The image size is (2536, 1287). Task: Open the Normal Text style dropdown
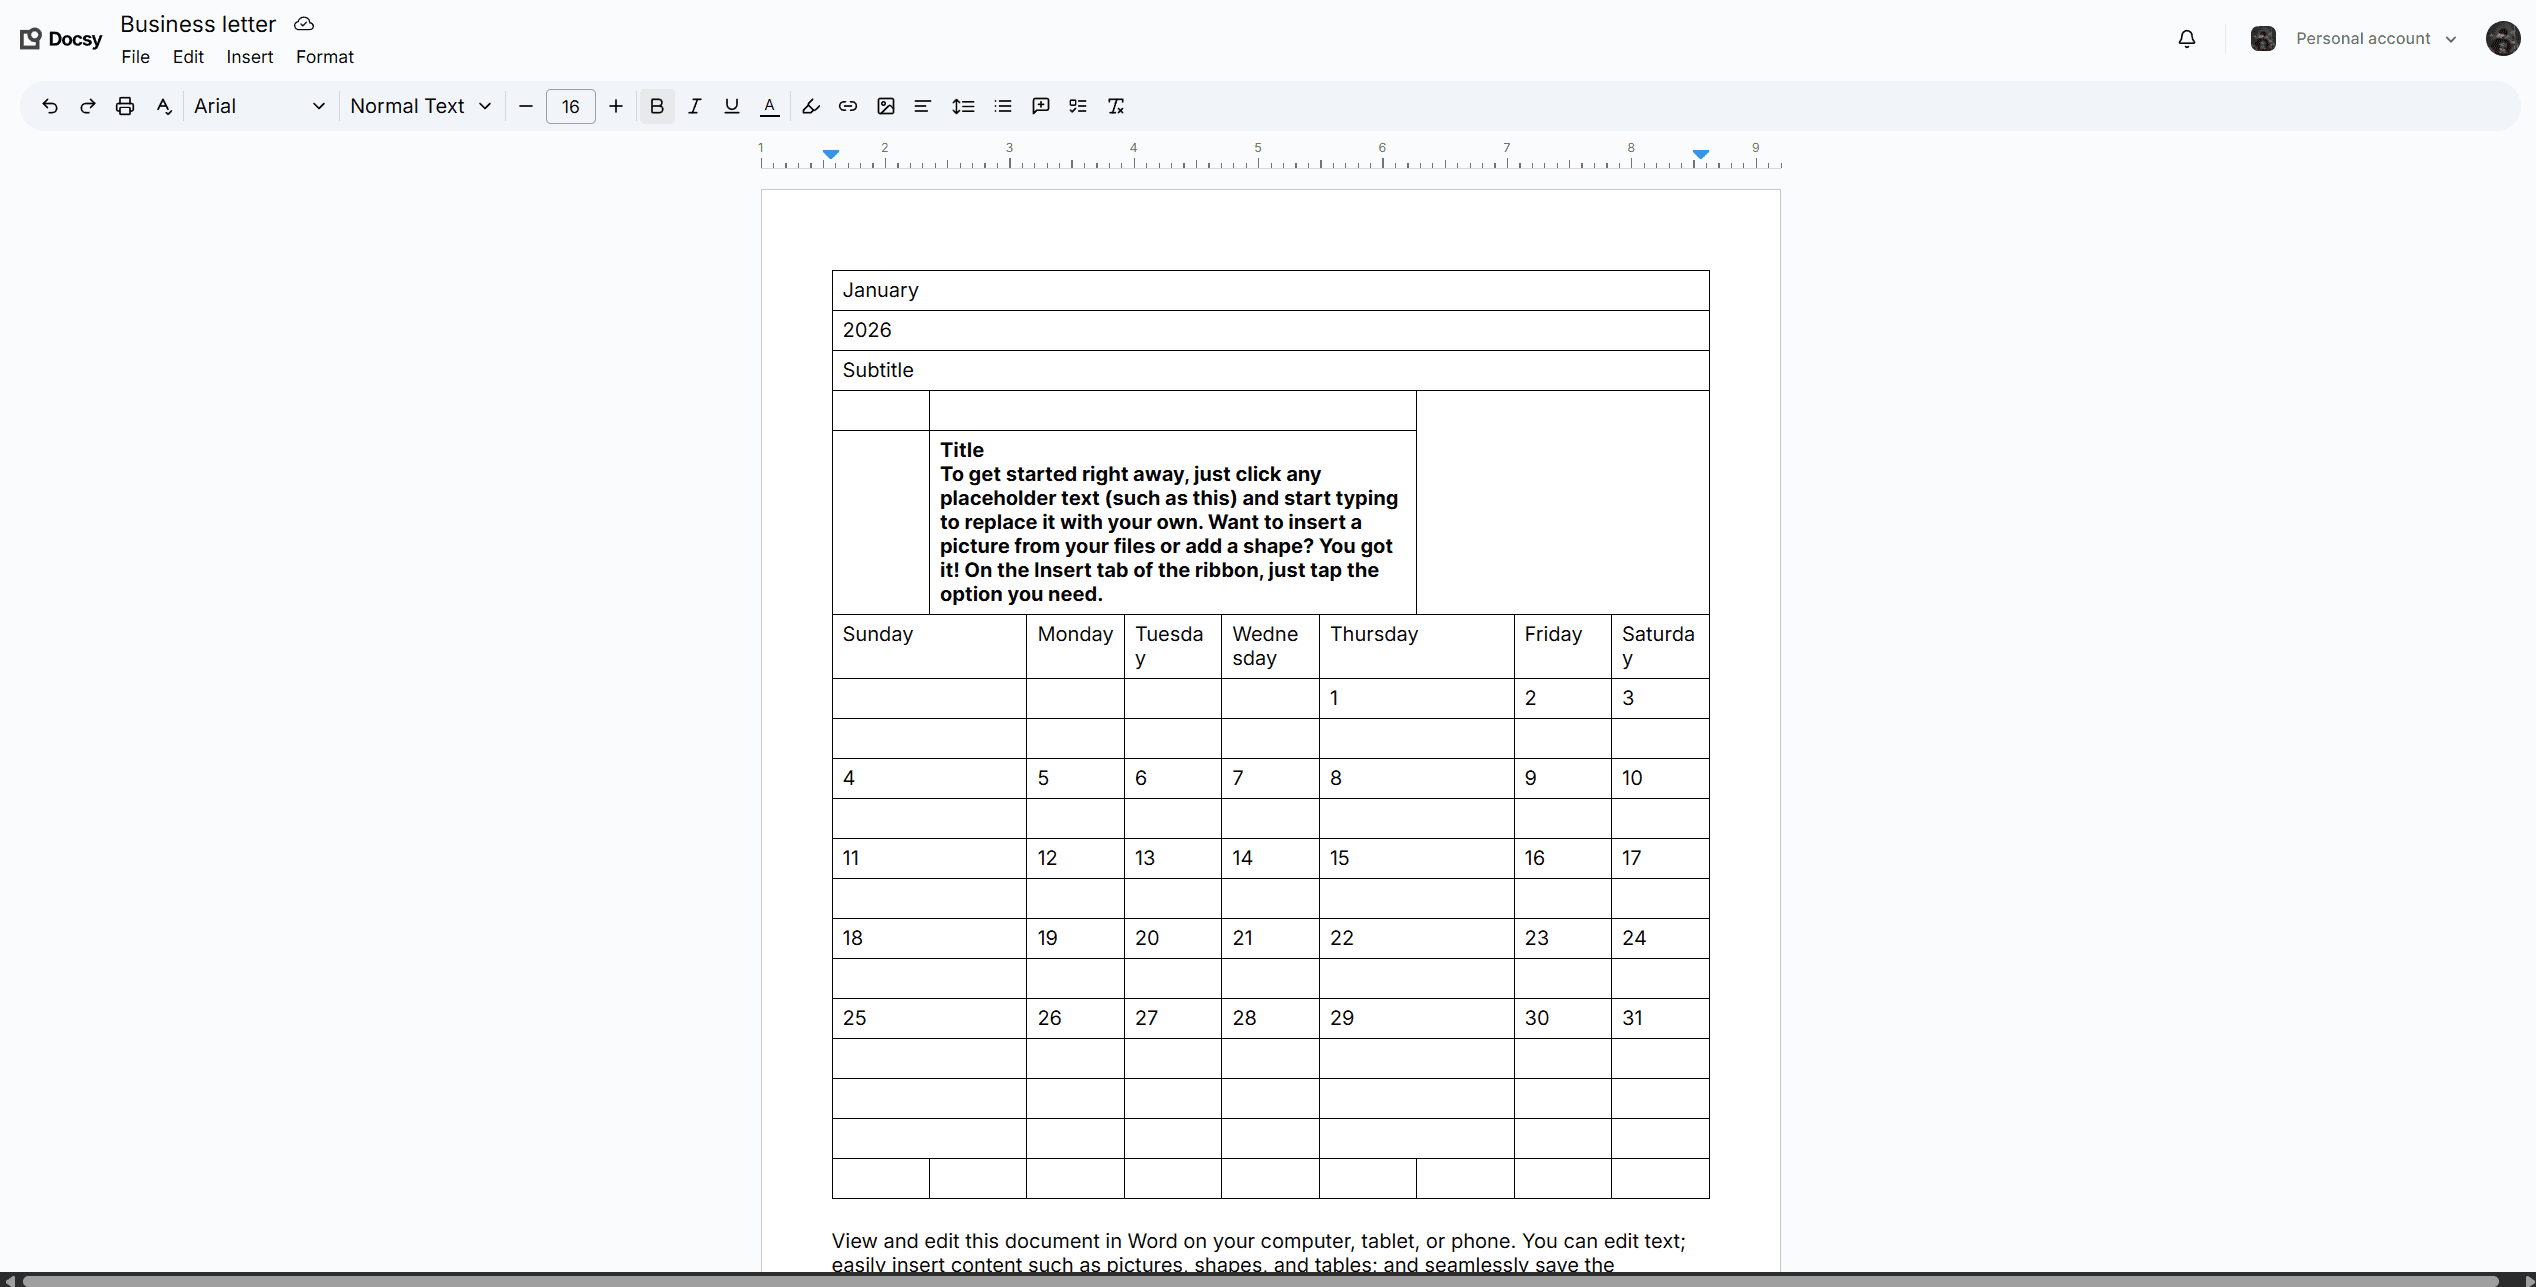(421, 106)
